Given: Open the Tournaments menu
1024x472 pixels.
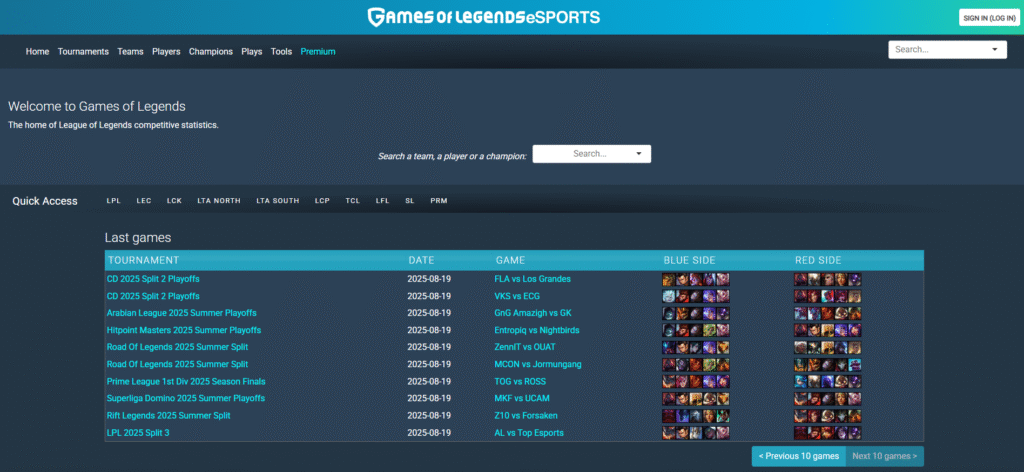Looking at the screenshot, I should (x=83, y=52).
